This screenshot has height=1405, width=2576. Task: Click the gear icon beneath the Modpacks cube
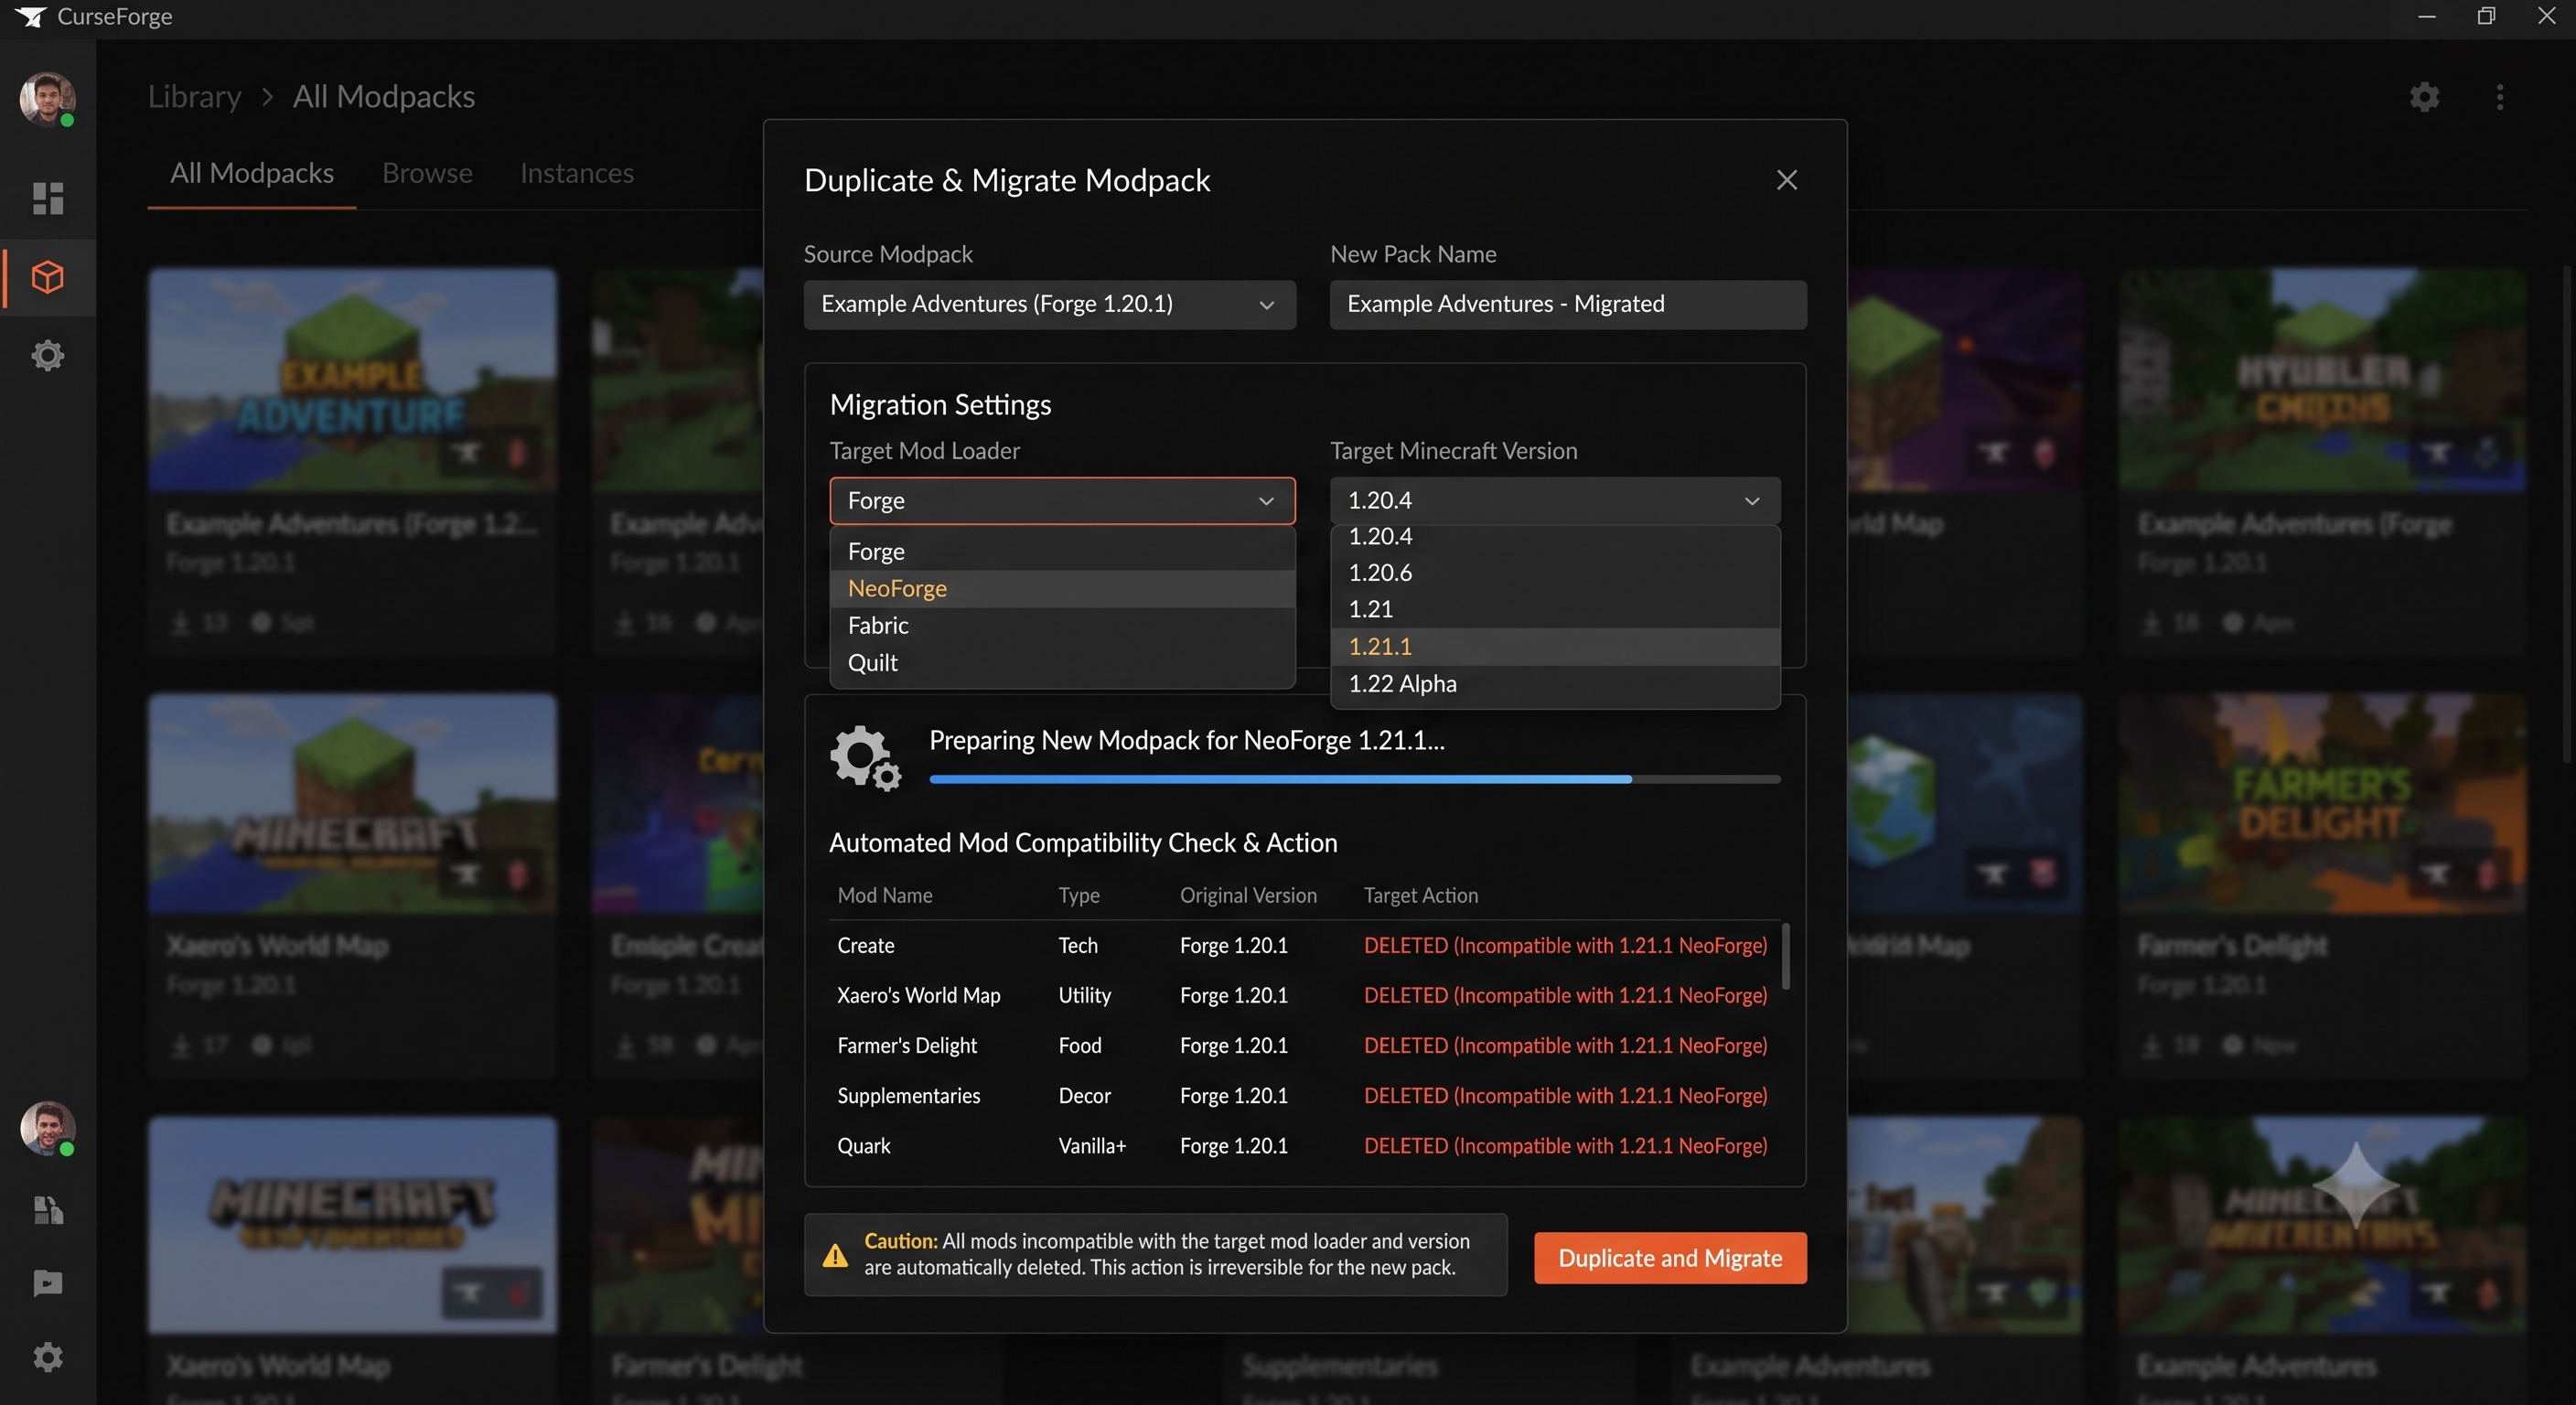tap(48, 356)
